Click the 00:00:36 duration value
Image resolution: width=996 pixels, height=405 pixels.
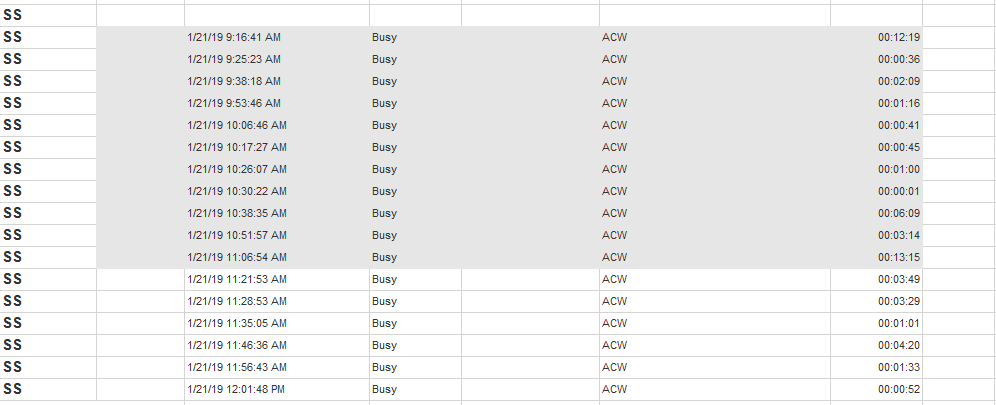(x=899, y=59)
